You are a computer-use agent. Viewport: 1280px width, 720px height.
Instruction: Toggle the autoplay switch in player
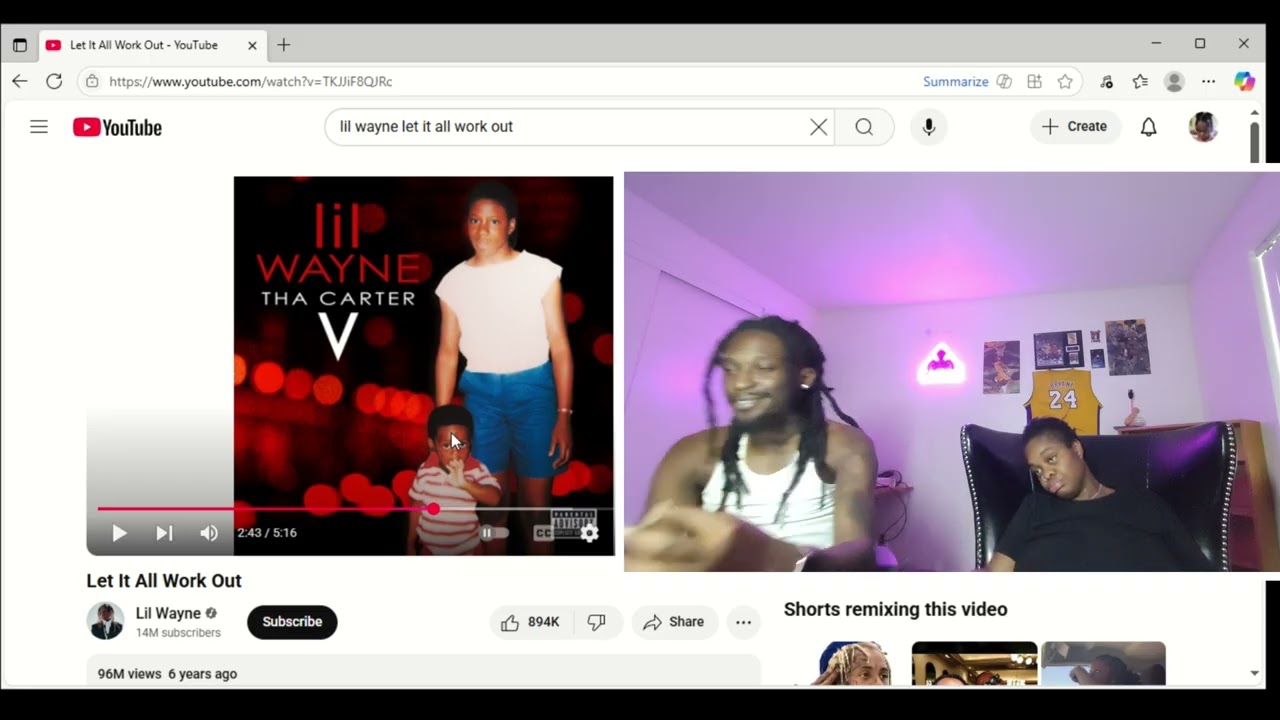click(x=494, y=533)
